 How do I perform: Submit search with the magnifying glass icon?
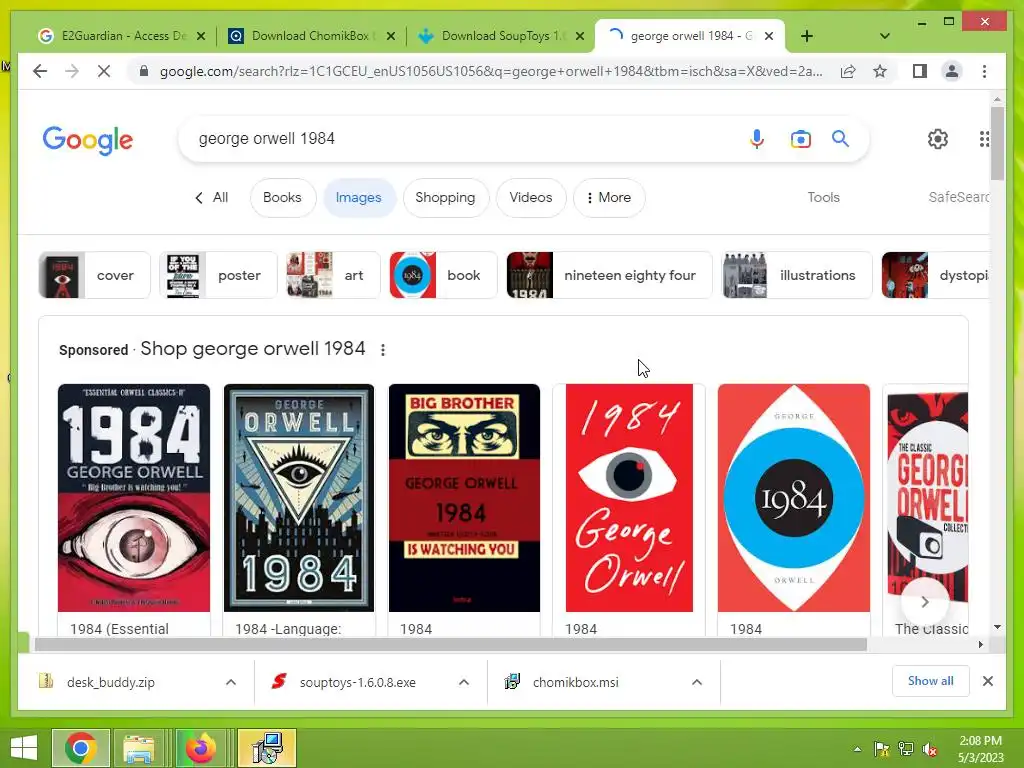pyautogui.click(x=840, y=138)
